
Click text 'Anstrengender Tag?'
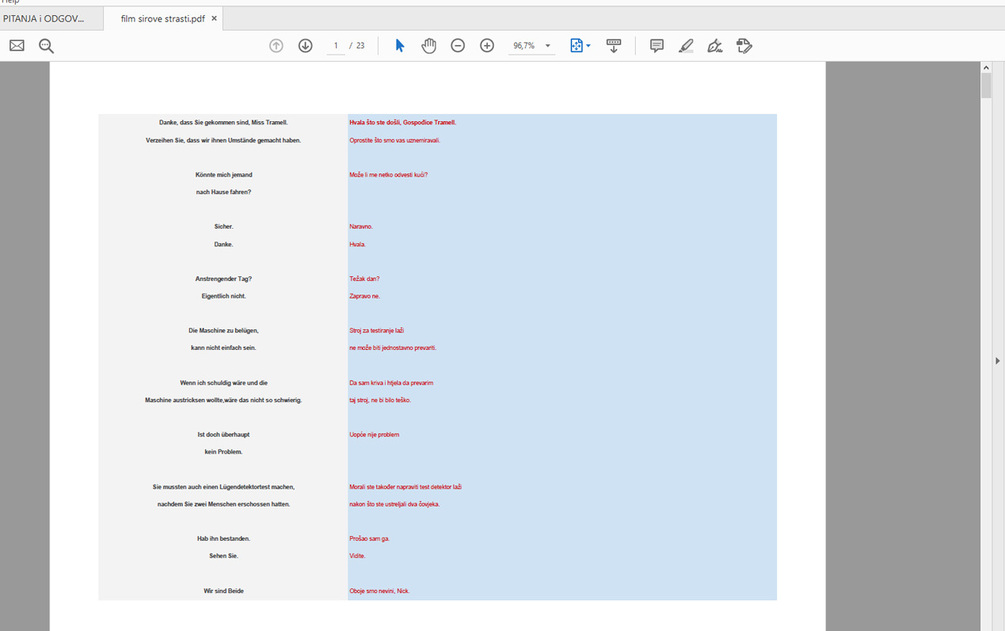point(224,279)
